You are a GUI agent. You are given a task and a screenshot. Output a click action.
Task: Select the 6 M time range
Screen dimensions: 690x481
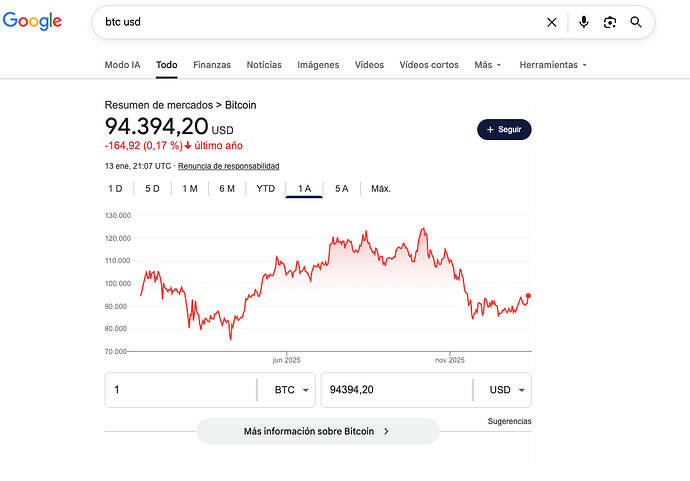(227, 188)
